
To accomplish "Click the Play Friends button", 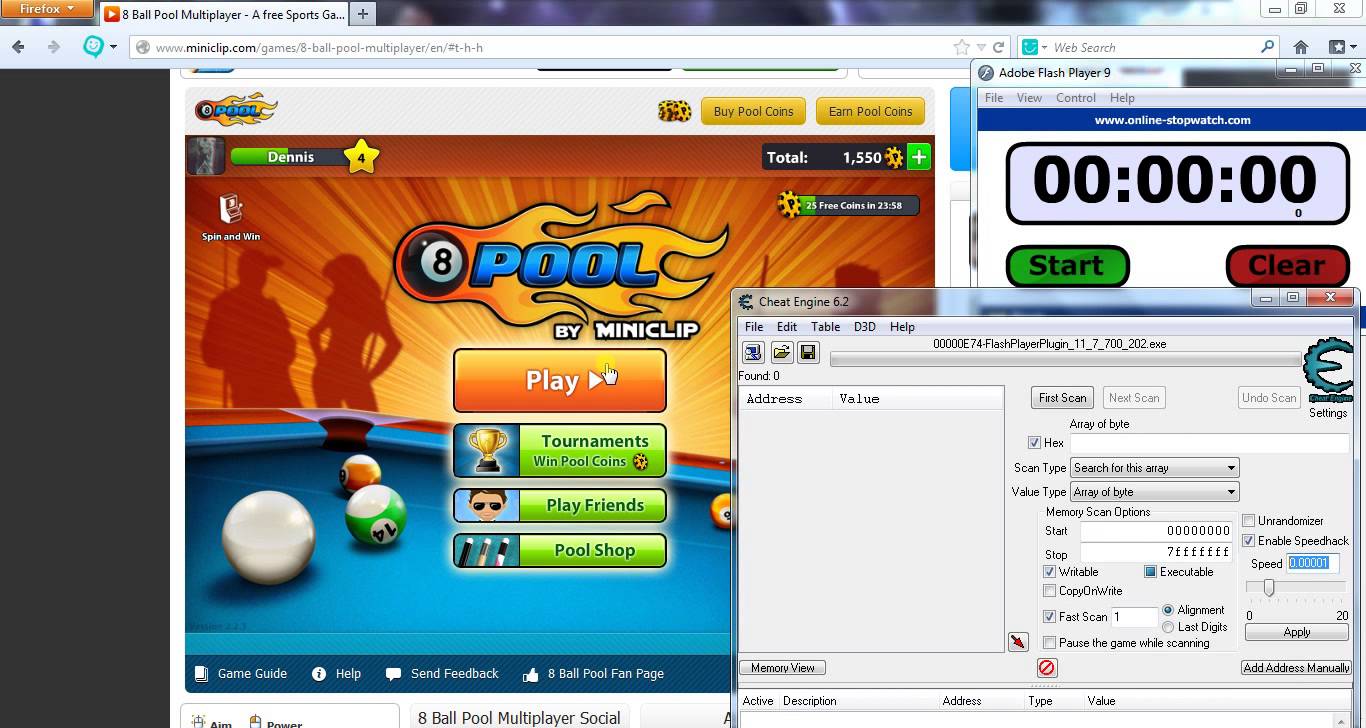I will pos(560,505).
